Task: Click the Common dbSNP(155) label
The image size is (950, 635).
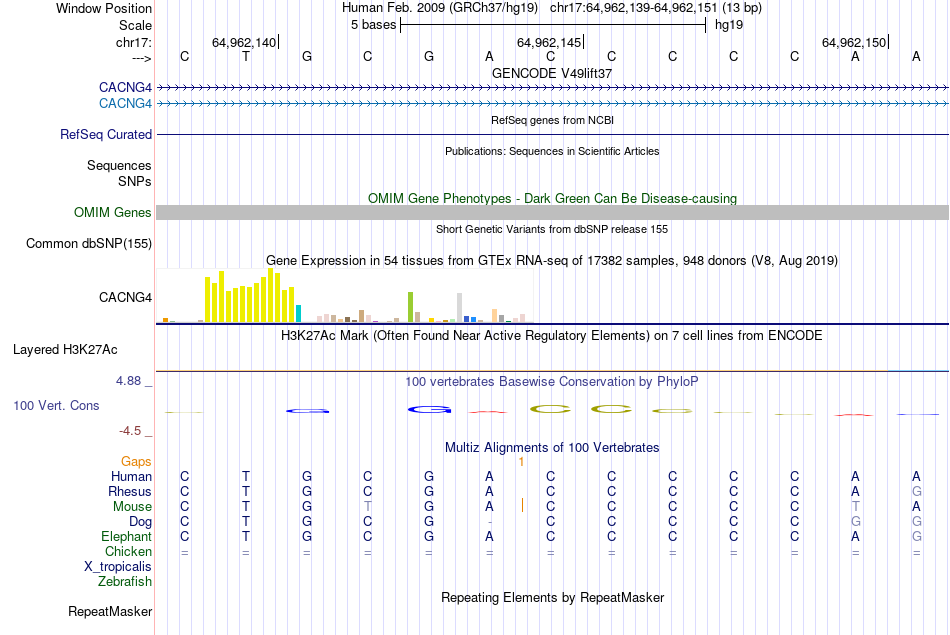Action: coord(89,244)
